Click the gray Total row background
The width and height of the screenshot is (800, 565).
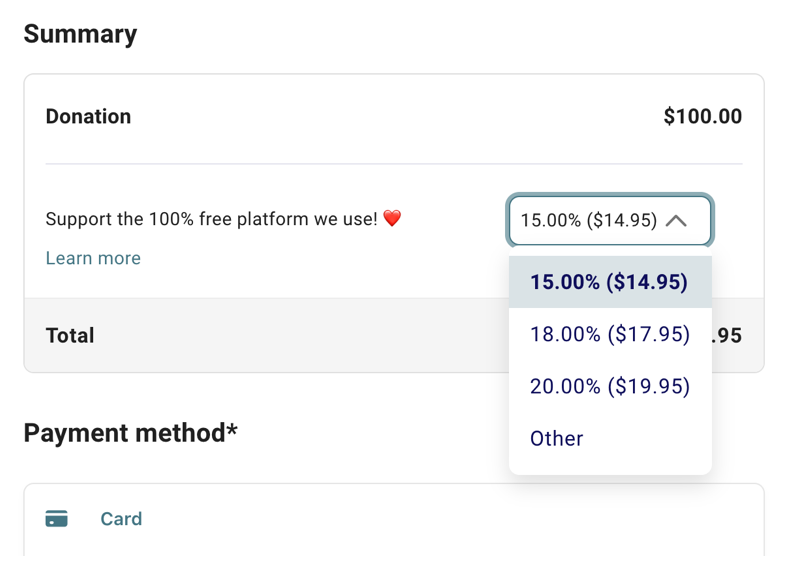(x=300, y=335)
